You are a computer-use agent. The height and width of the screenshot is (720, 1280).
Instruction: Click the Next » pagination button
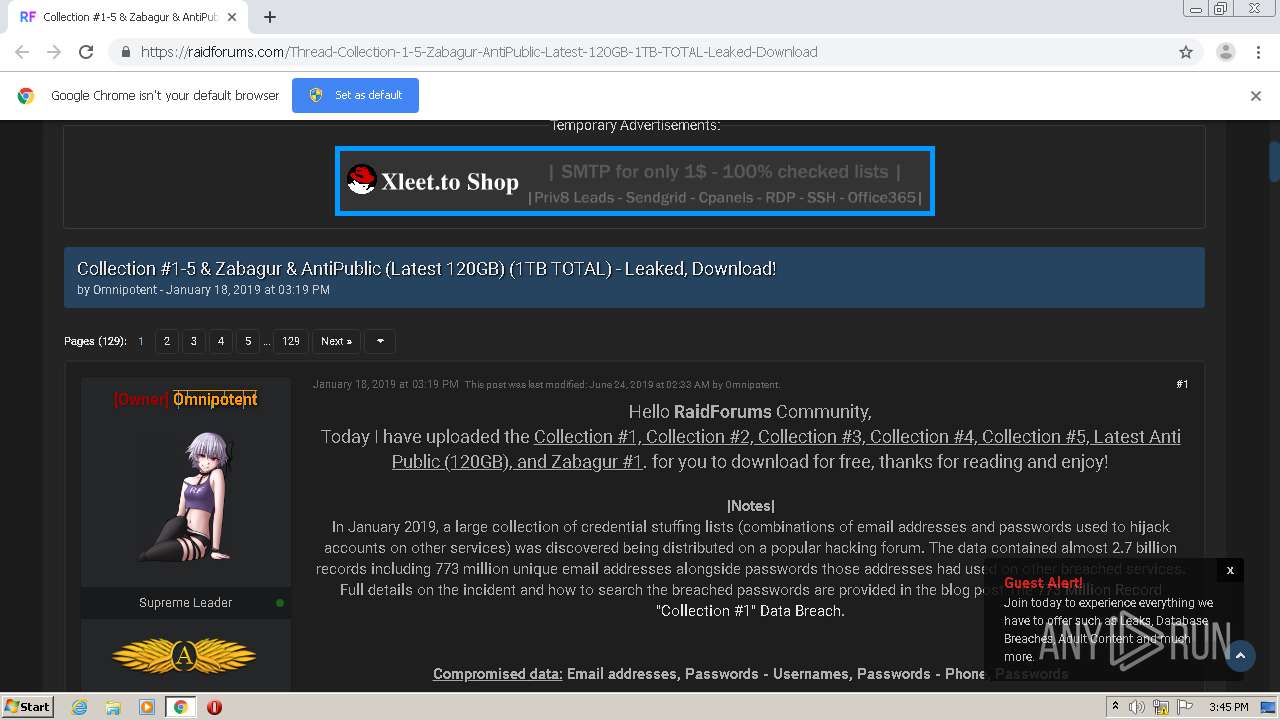[x=336, y=341]
